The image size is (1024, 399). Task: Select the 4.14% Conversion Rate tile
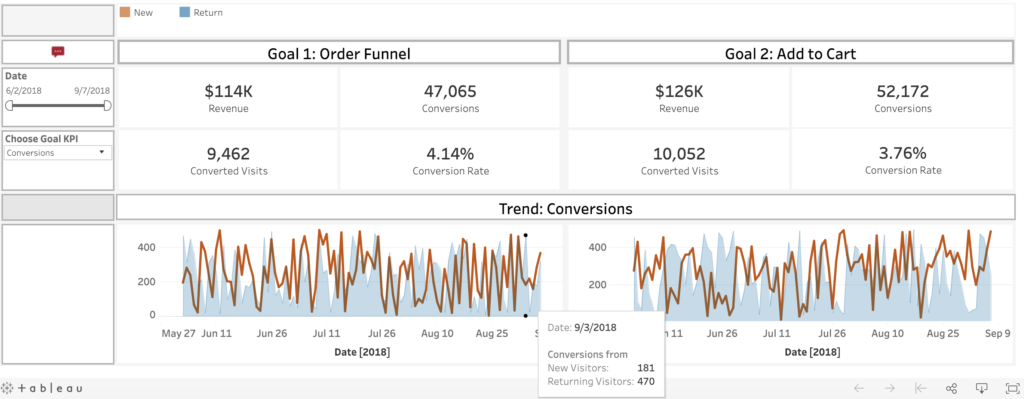(450, 160)
